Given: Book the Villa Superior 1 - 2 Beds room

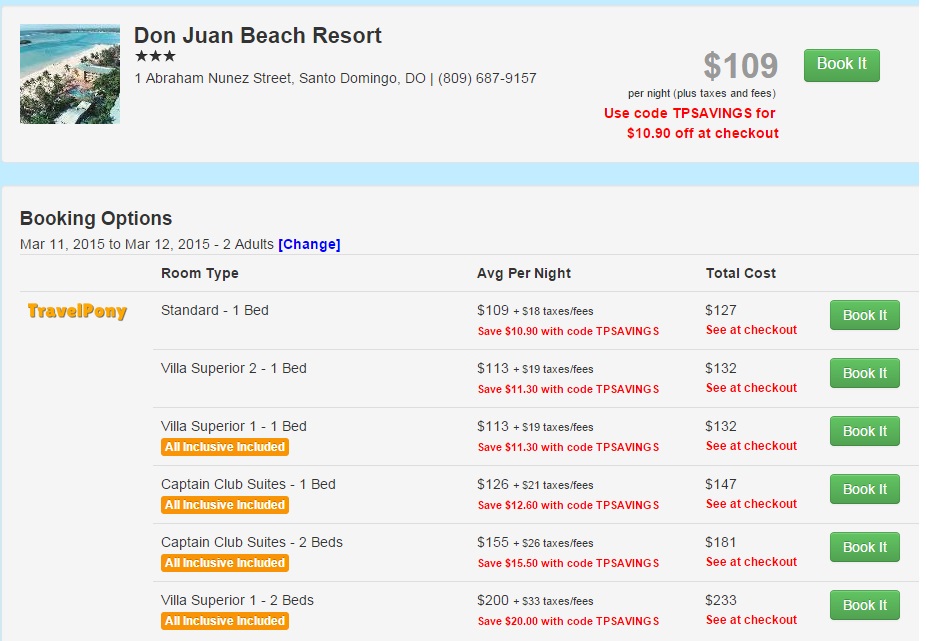Looking at the screenshot, I should [x=865, y=604].
